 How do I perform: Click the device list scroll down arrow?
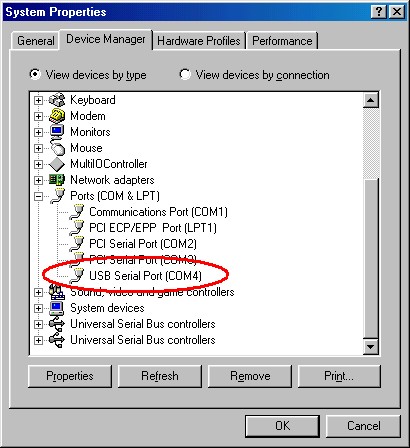pos(371,346)
